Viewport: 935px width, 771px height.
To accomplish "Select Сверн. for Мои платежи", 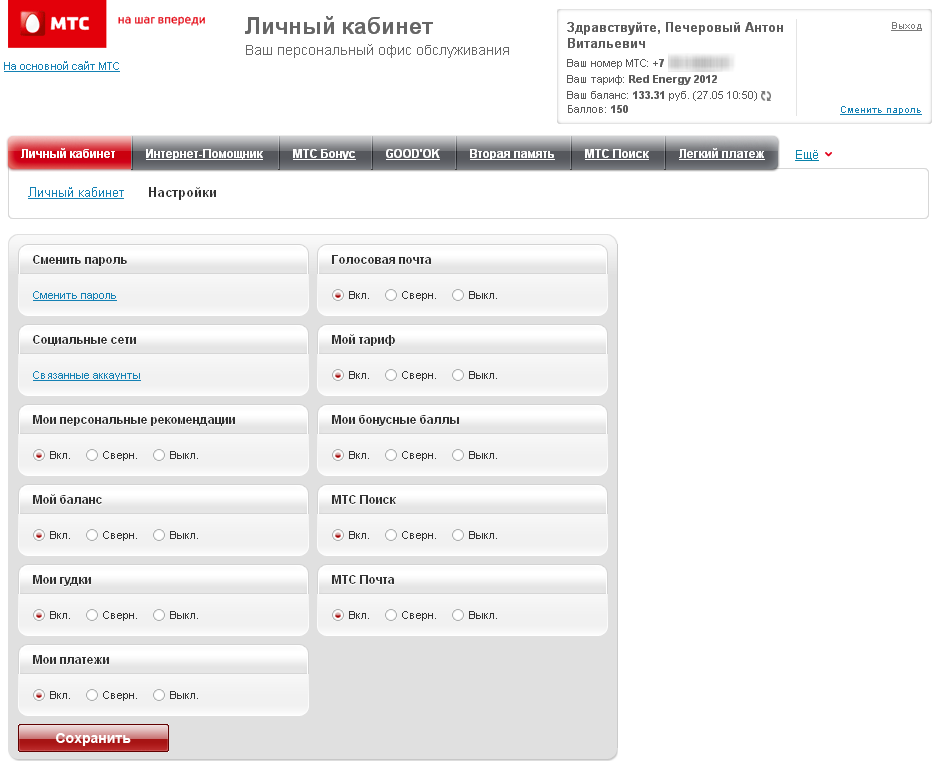I will click(92, 695).
